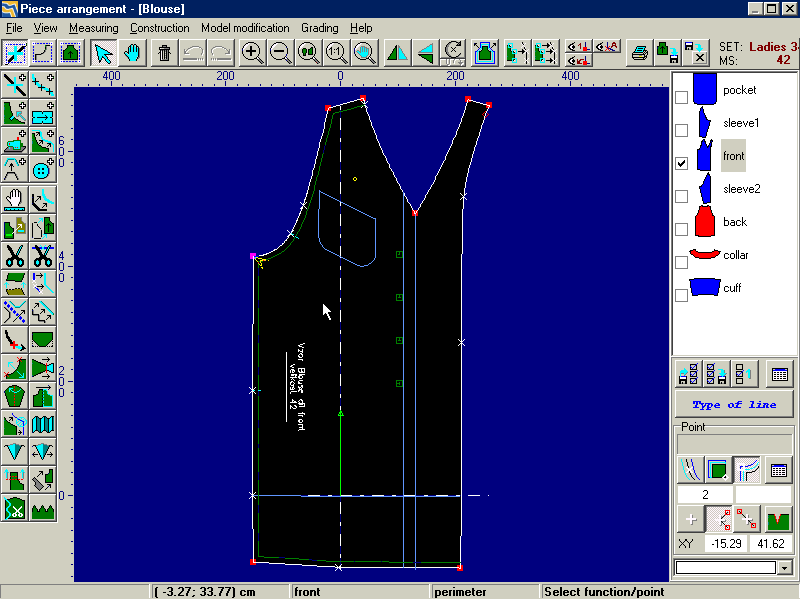Select the red collar piece thumbnail
The height and width of the screenshot is (600, 800).
pyautogui.click(x=705, y=254)
